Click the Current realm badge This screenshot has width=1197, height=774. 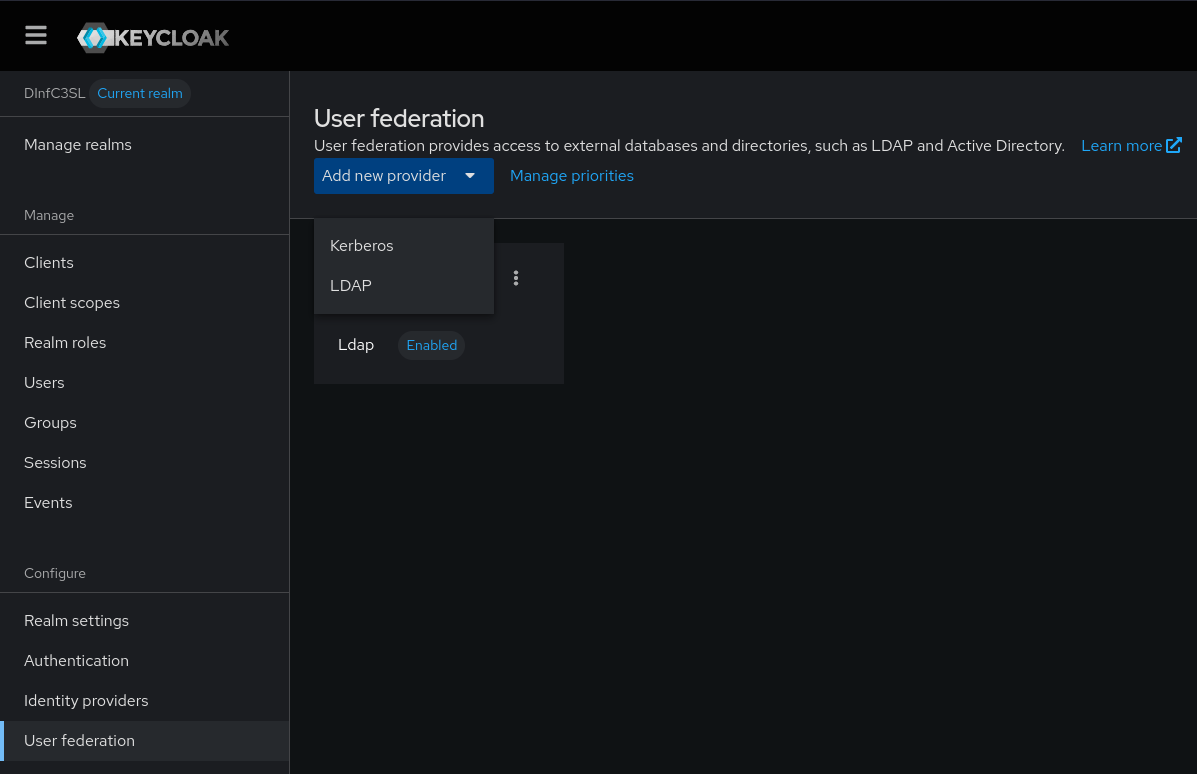tap(140, 93)
